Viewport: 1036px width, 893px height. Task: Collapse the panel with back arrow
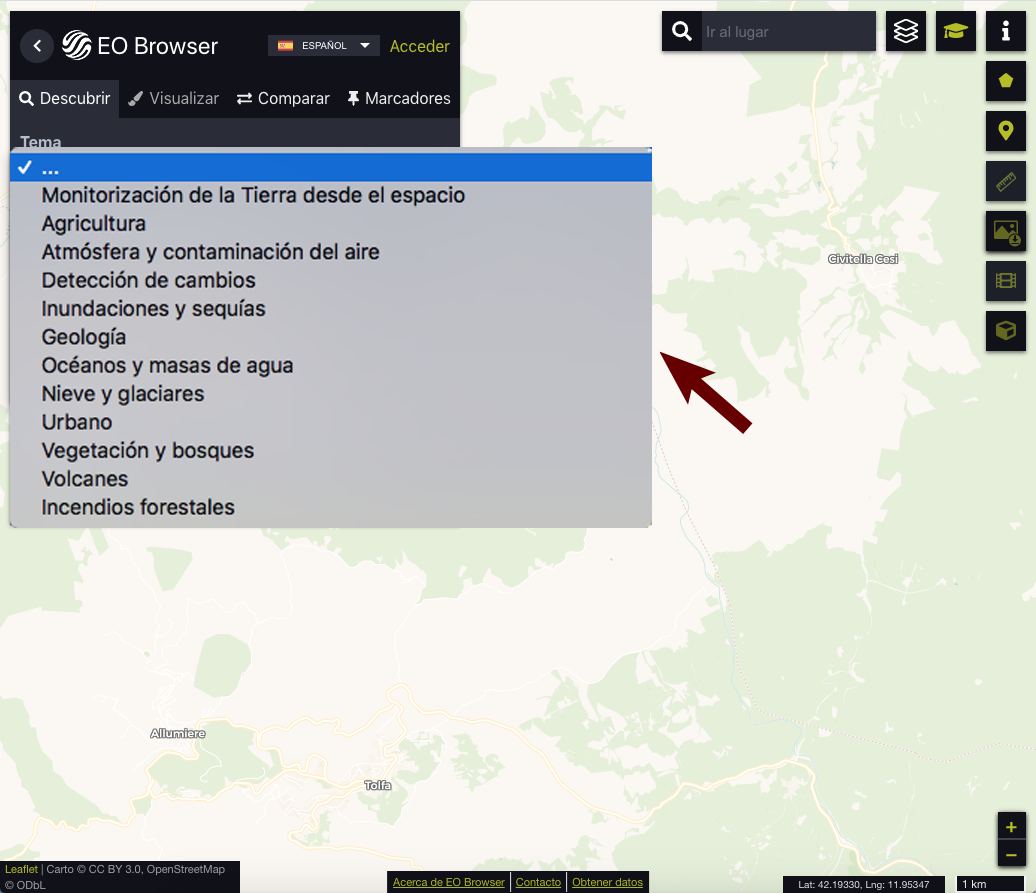(x=36, y=46)
